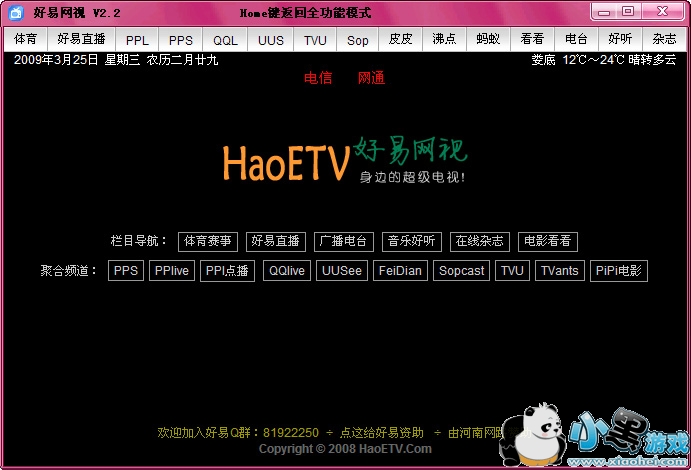Click the date 2009年3月25日 text

pos(56,60)
